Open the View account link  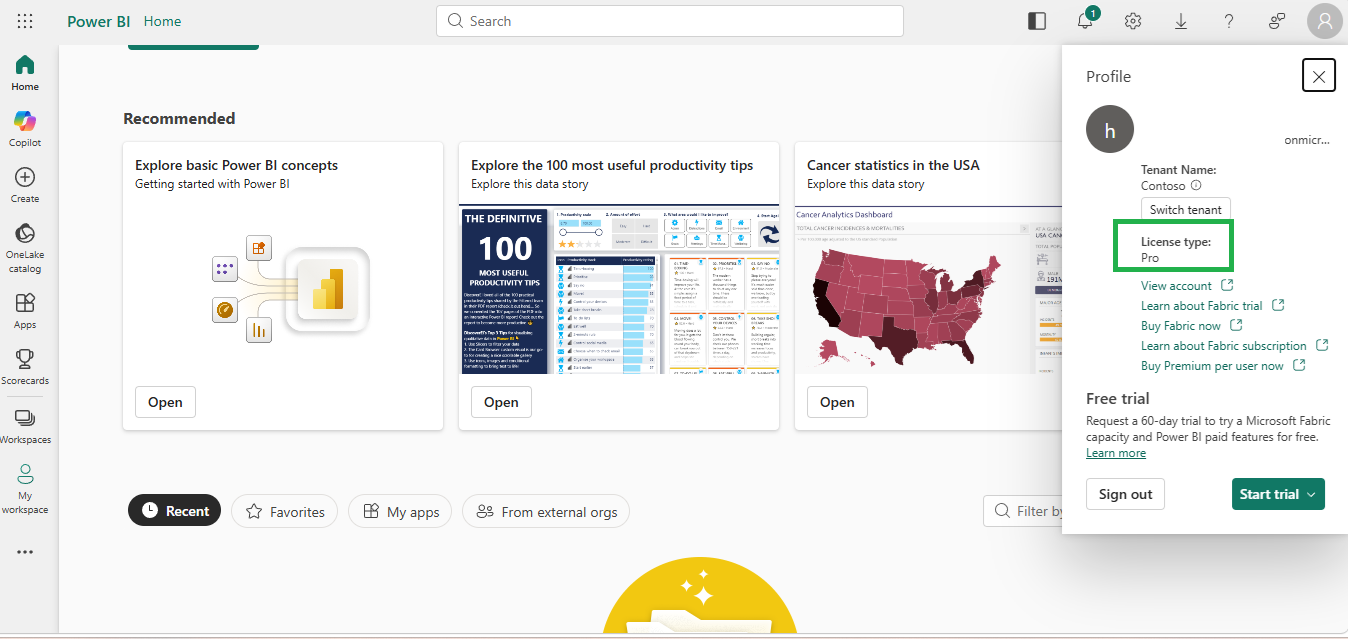pyautogui.click(x=1187, y=286)
